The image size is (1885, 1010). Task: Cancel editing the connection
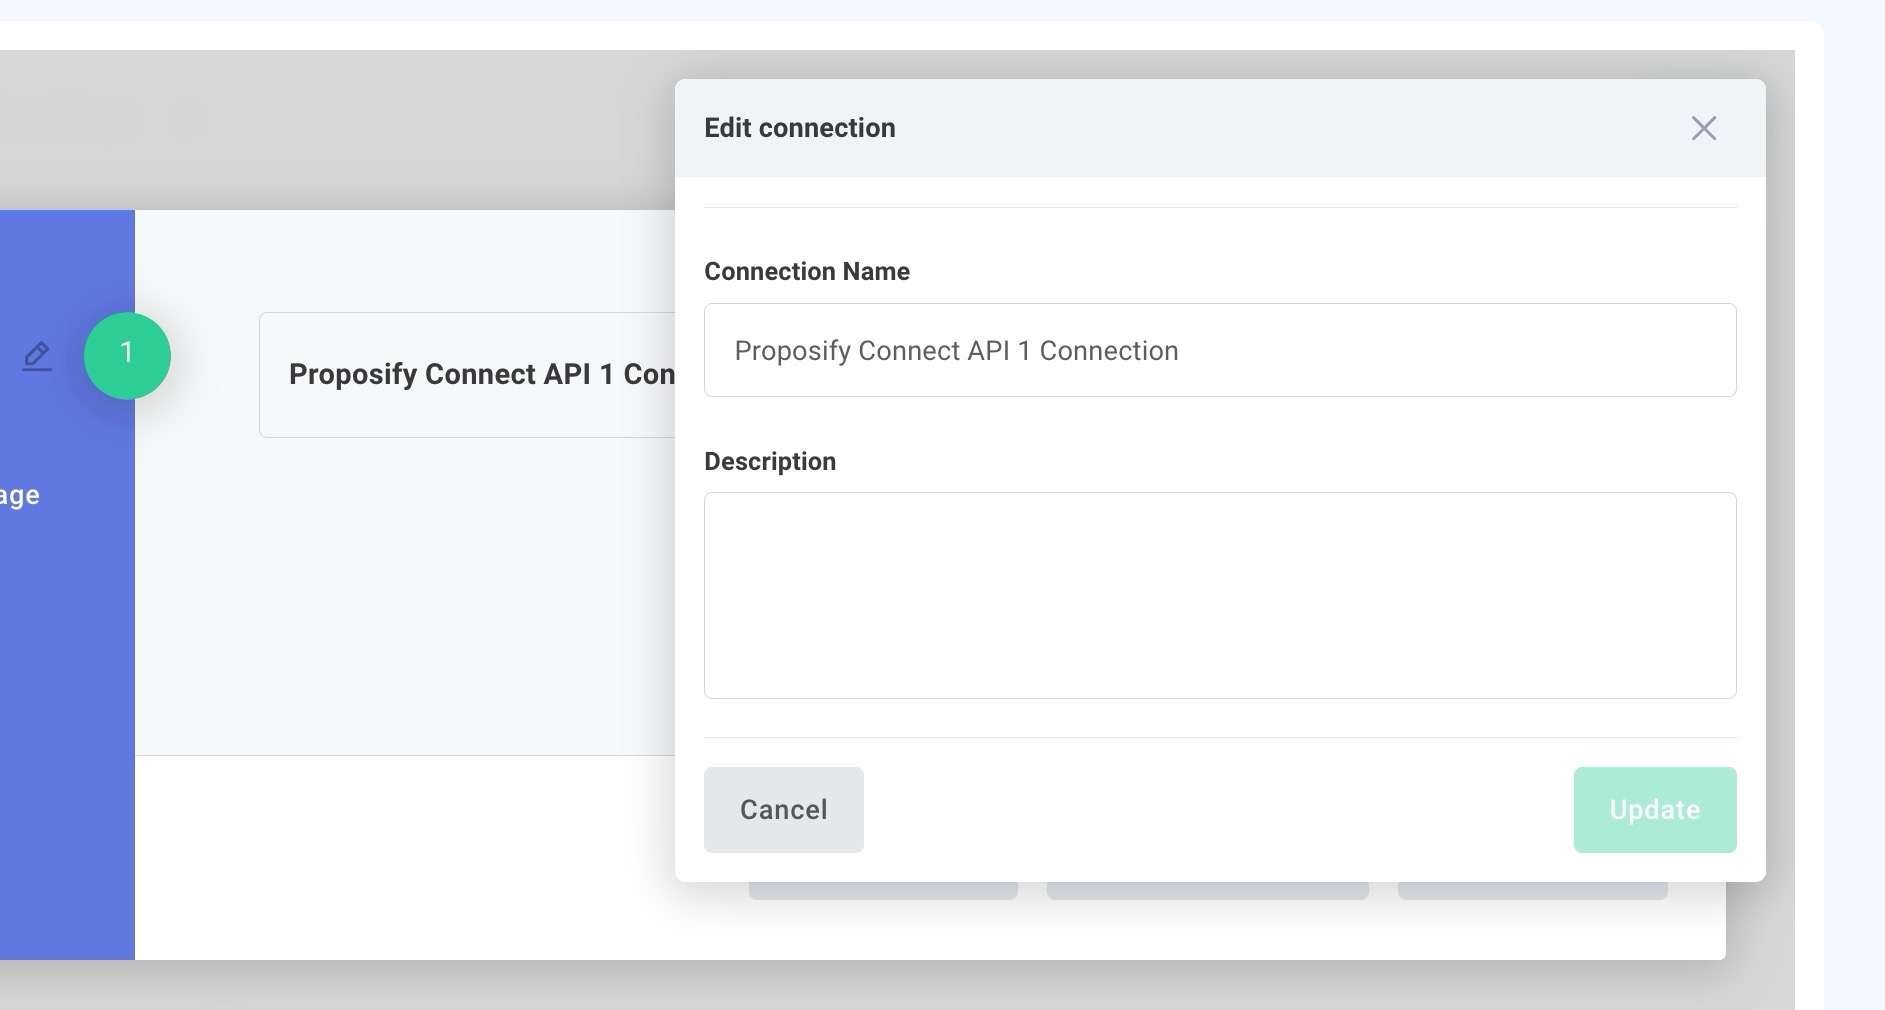tap(784, 810)
